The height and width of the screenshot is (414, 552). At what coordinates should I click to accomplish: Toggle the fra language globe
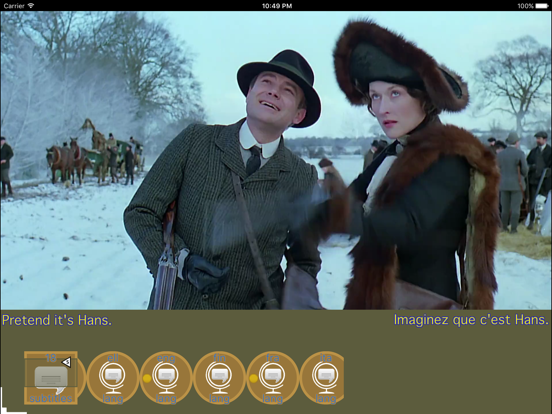[x=272, y=378]
